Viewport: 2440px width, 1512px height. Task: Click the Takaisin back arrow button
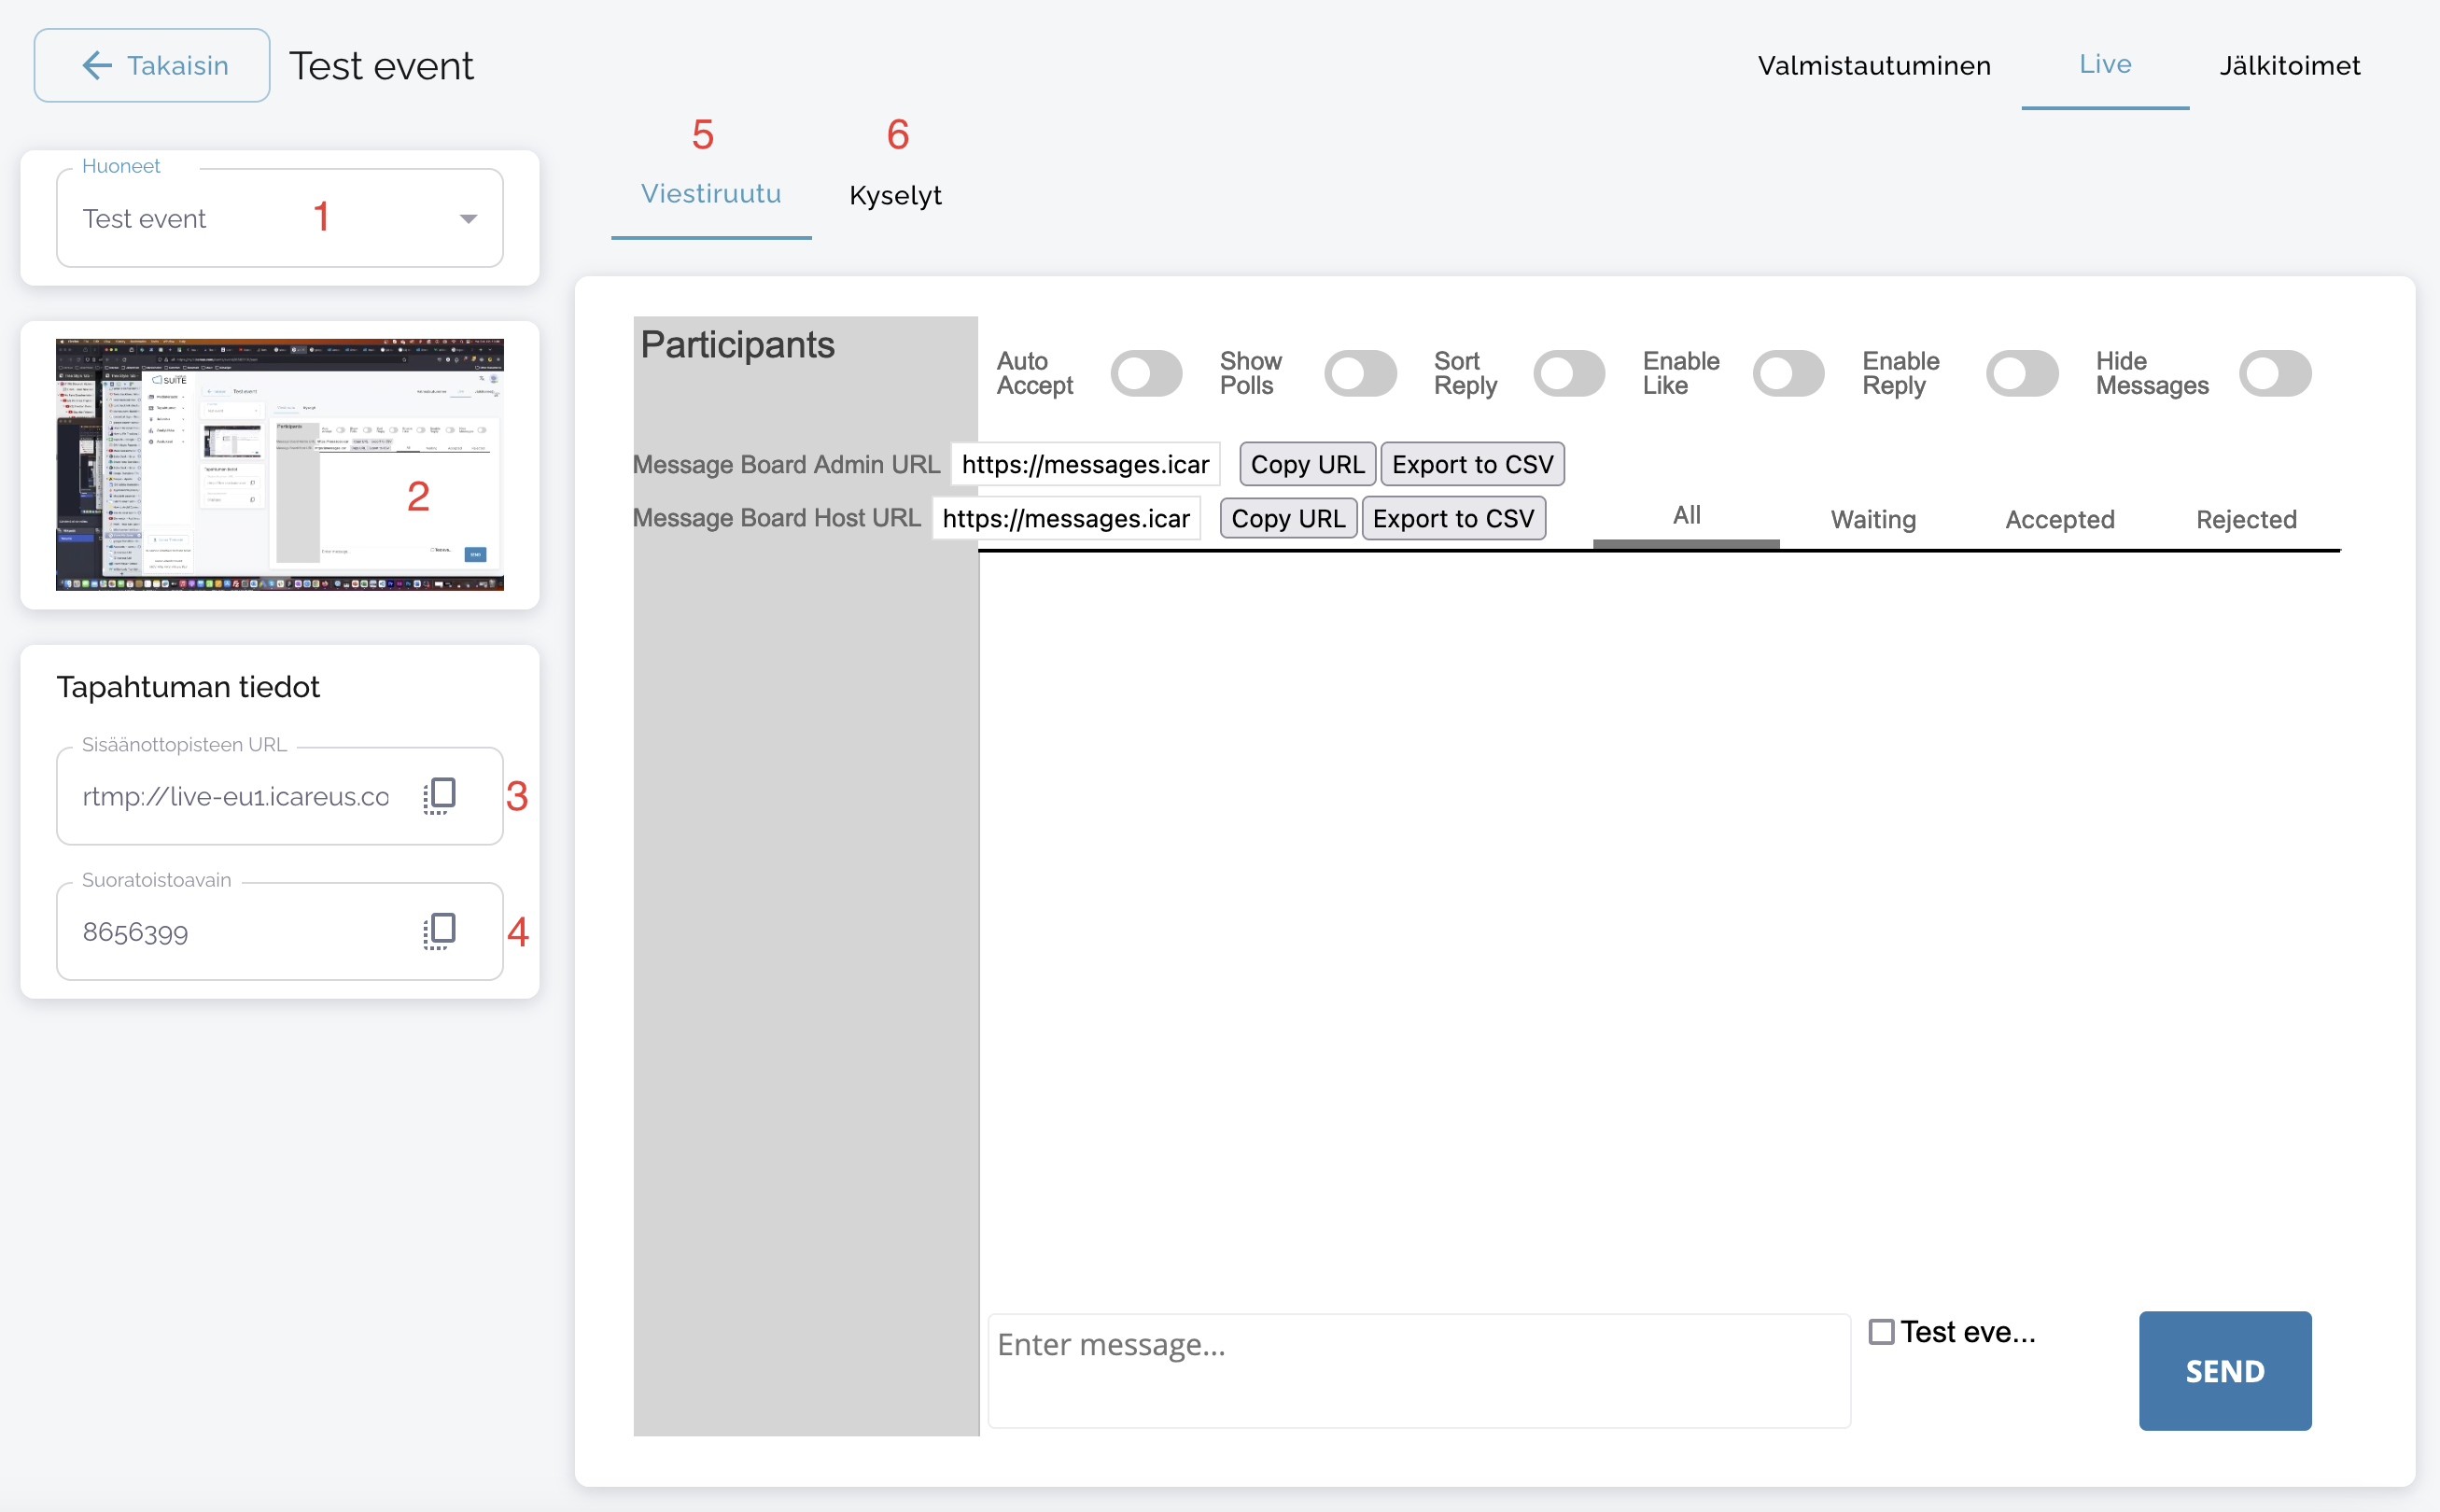click(x=152, y=65)
